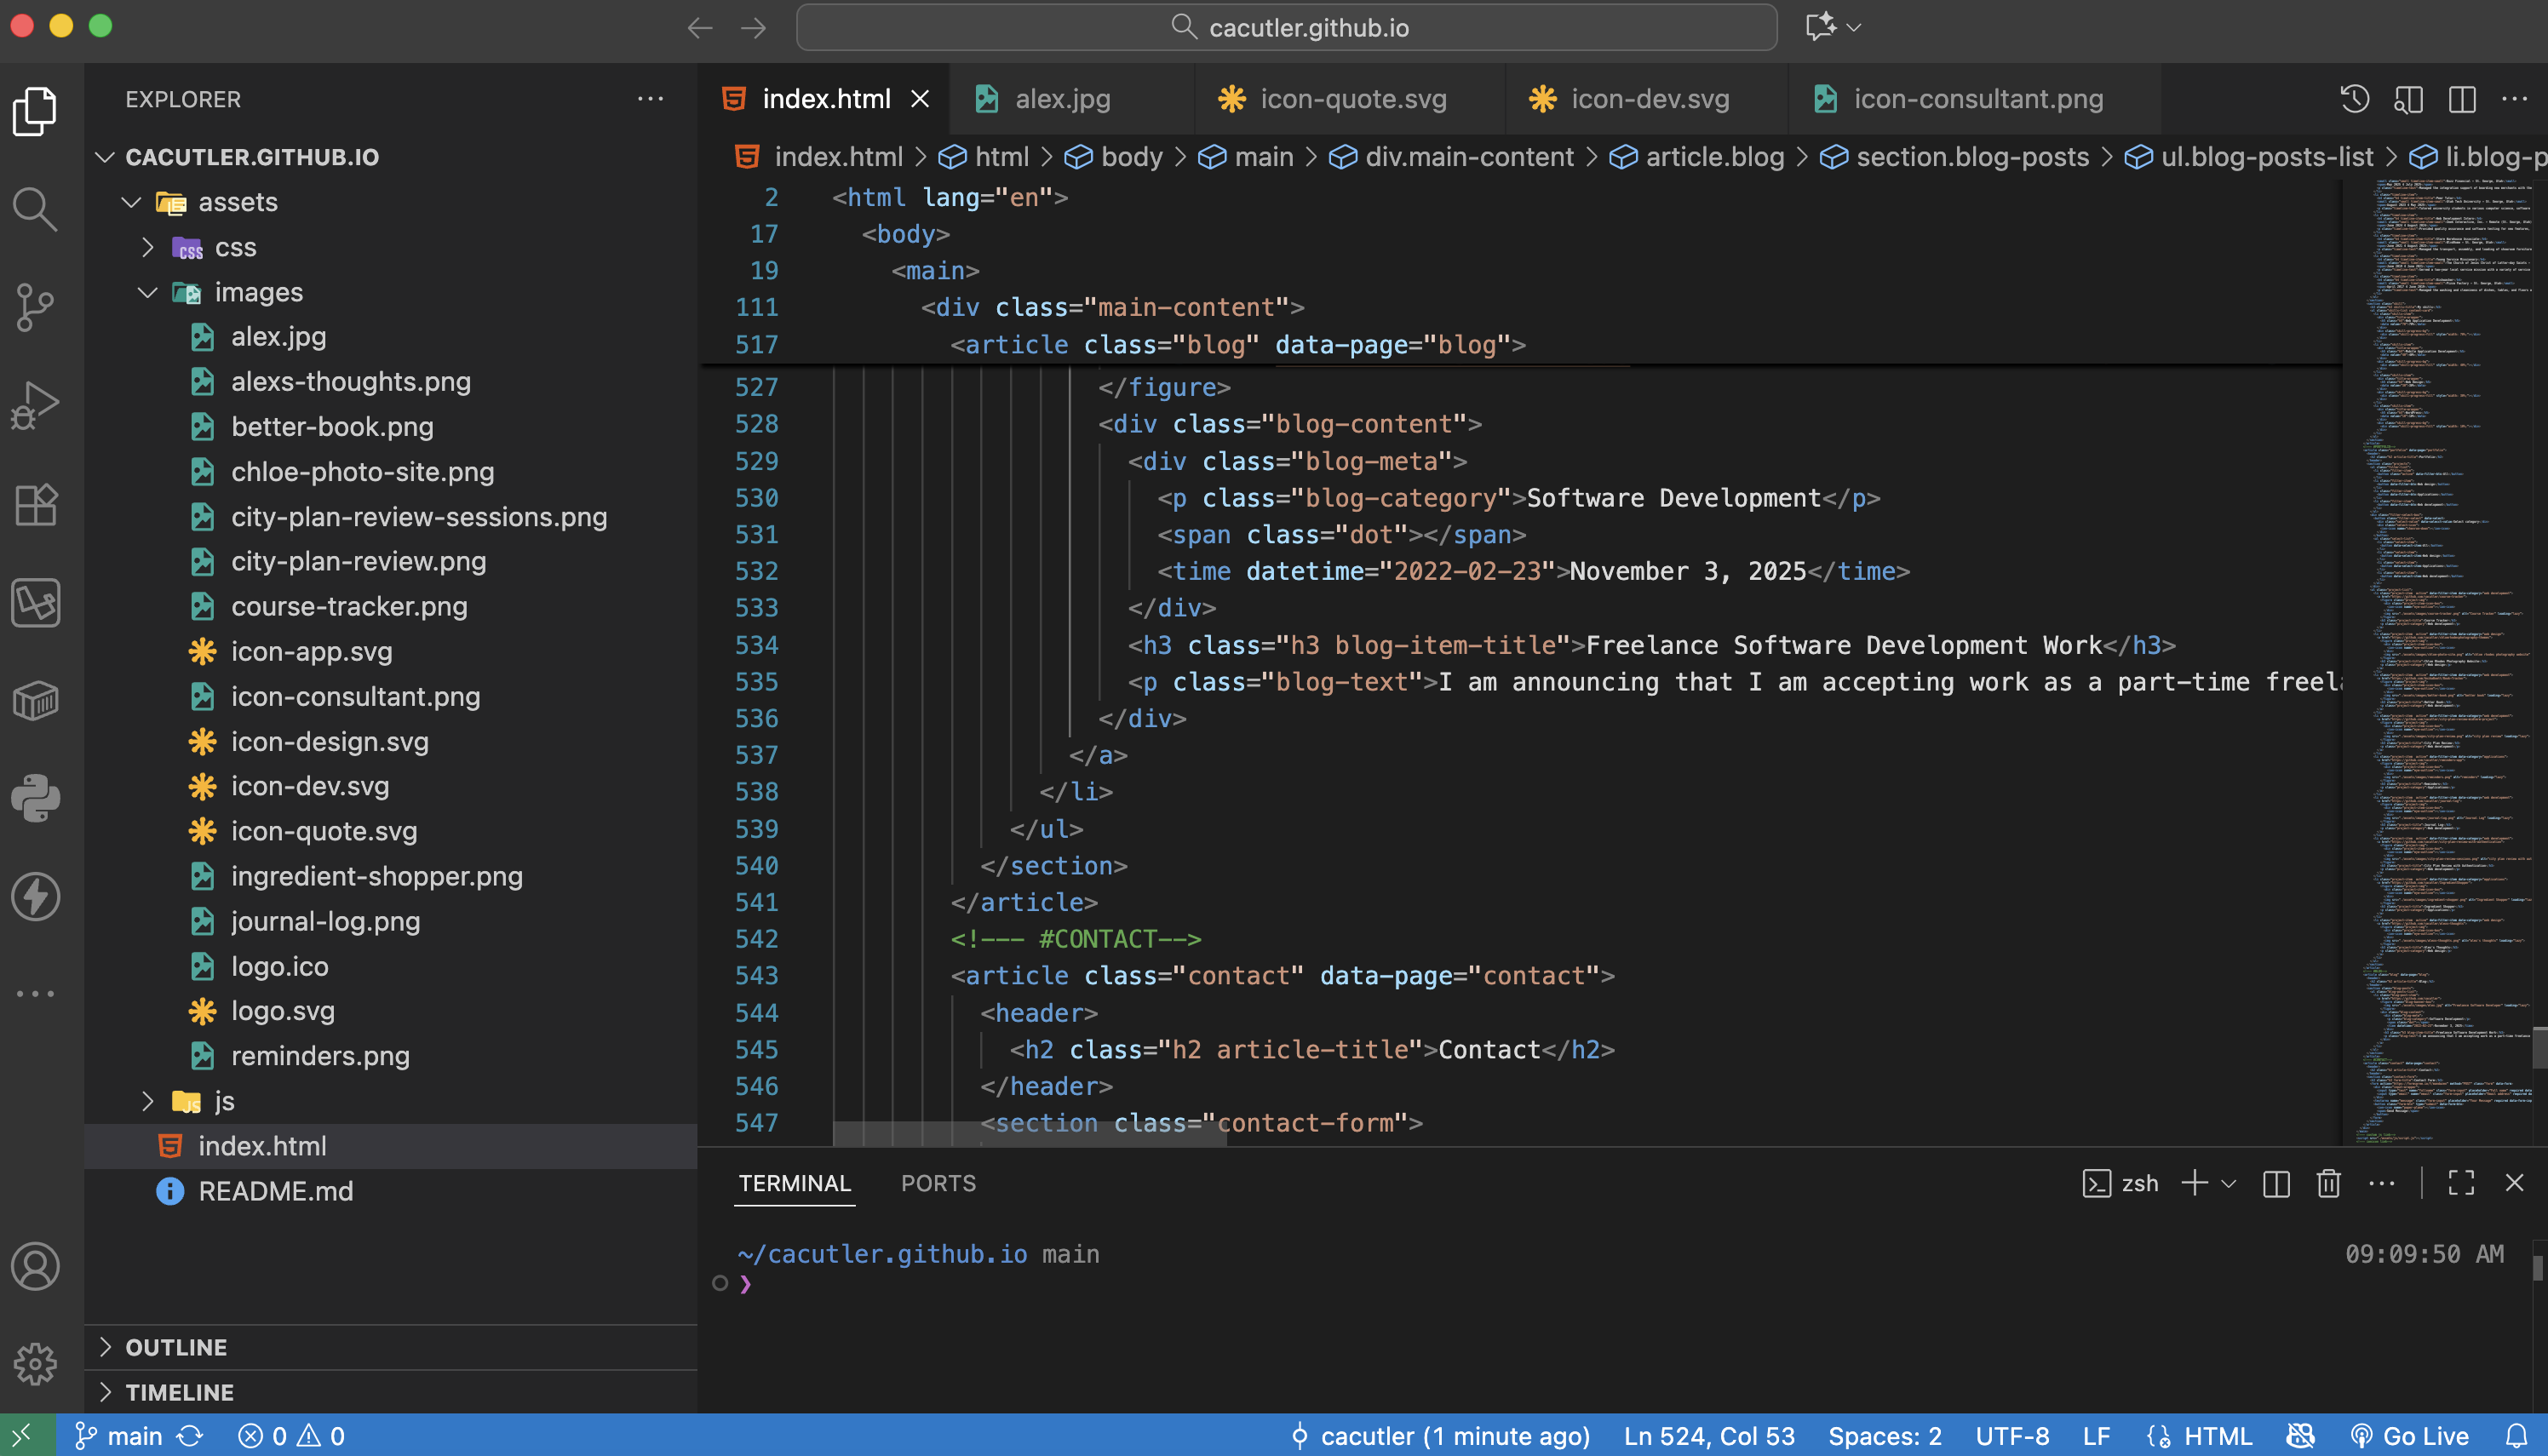2548x1456 pixels.
Task: Open the Run and Debug view
Action: [36, 404]
